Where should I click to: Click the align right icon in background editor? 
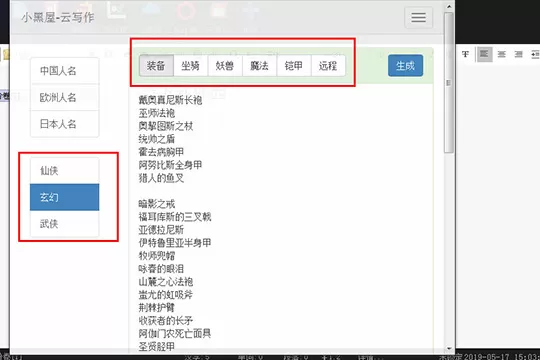click(518, 54)
